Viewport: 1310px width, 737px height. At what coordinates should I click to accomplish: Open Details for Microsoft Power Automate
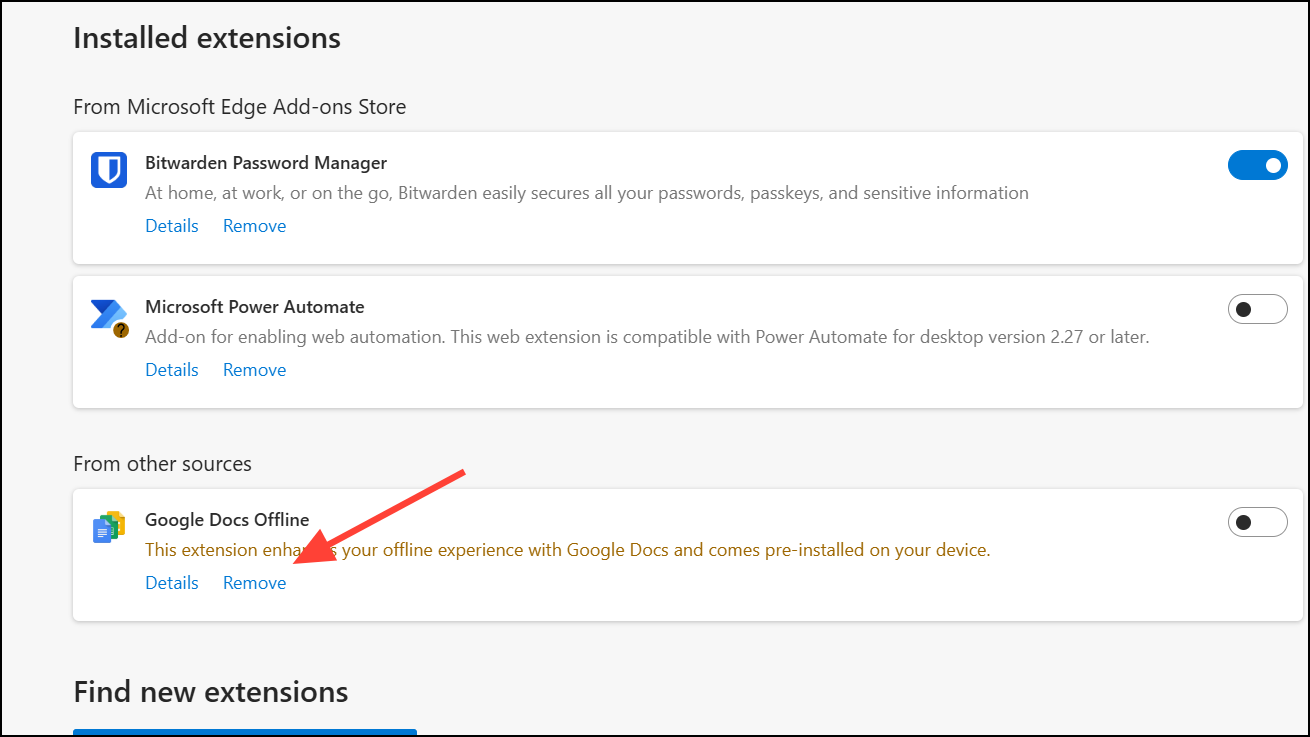[171, 369]
